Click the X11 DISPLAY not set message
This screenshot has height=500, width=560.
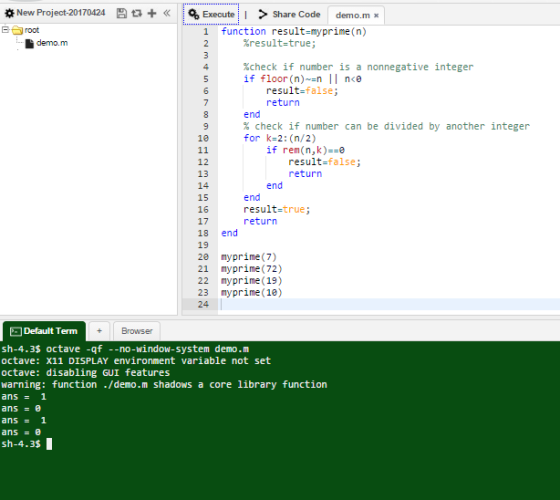(136, 361)
